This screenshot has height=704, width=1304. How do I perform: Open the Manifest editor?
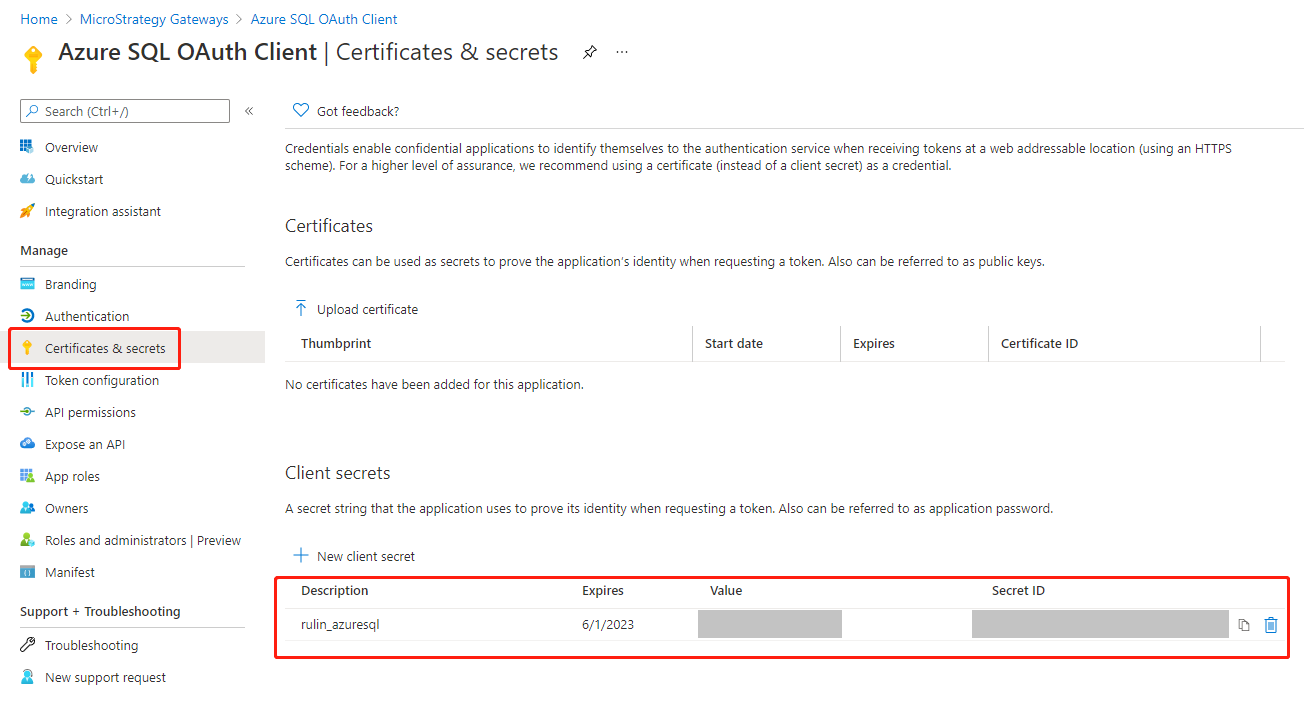click(70, 572)
